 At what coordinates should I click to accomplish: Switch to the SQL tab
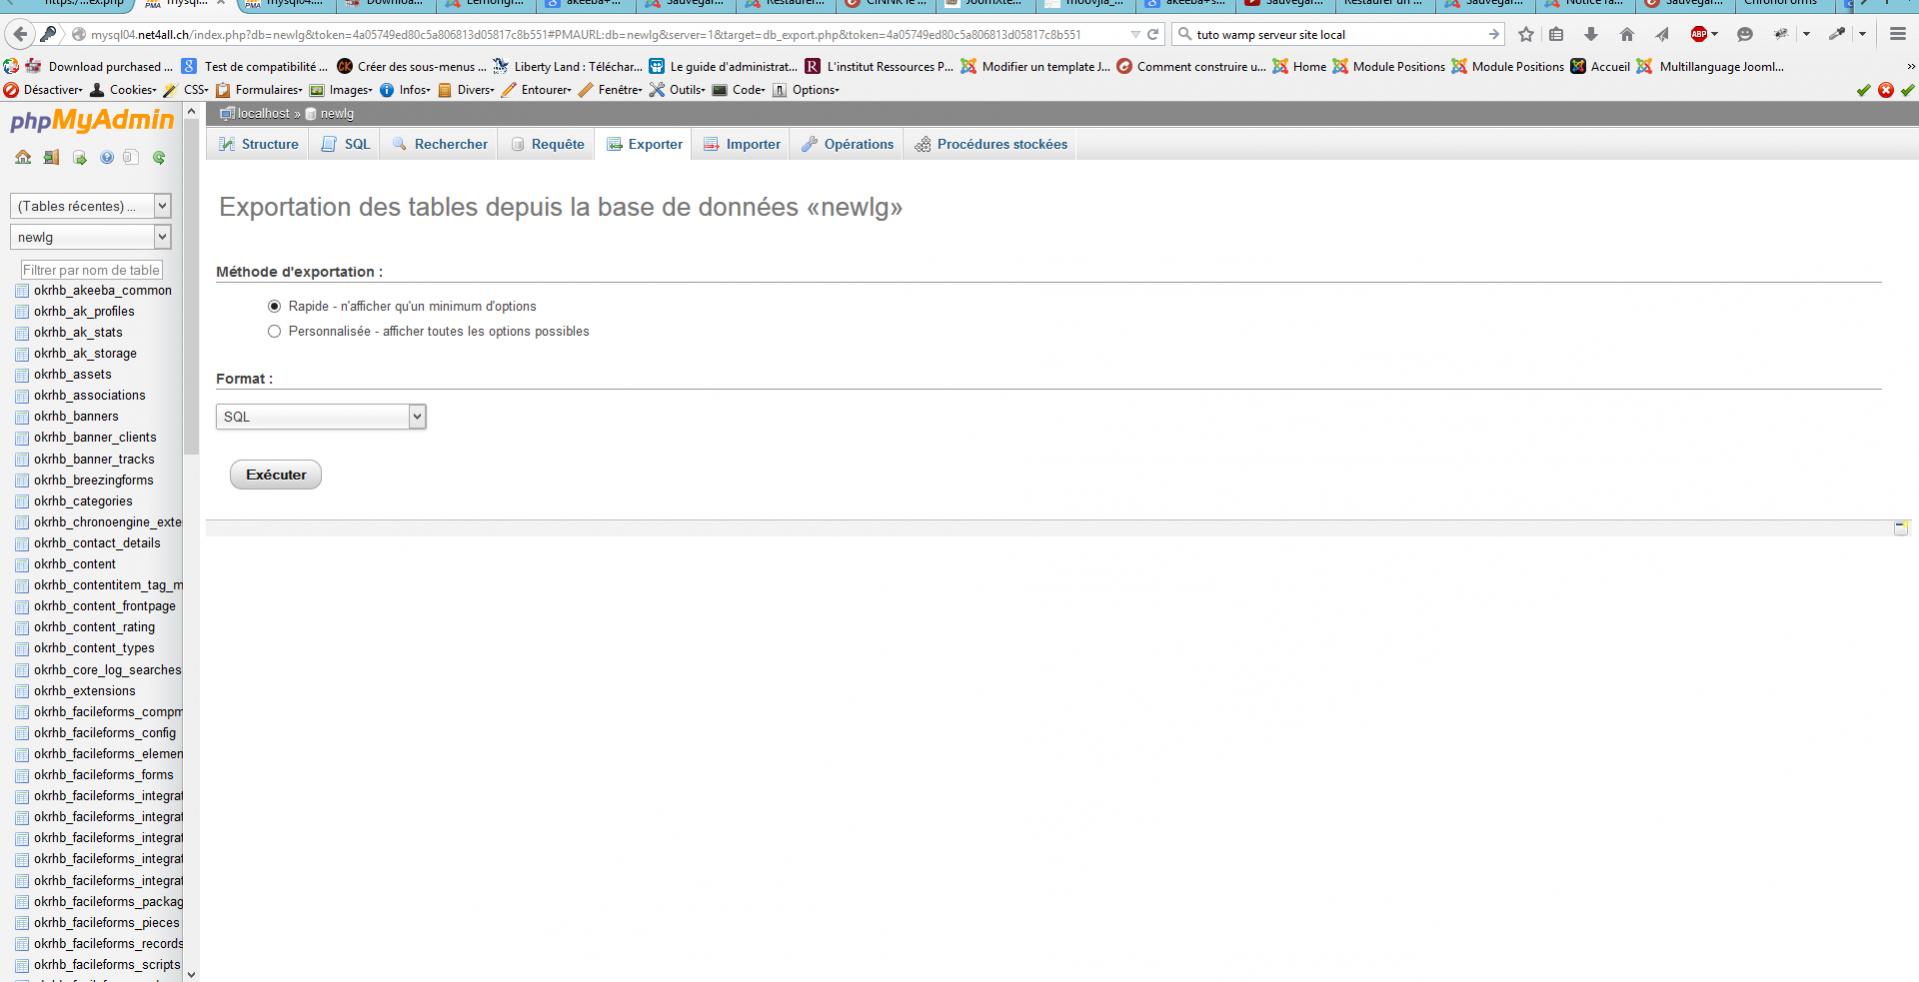tap(346, 144)
